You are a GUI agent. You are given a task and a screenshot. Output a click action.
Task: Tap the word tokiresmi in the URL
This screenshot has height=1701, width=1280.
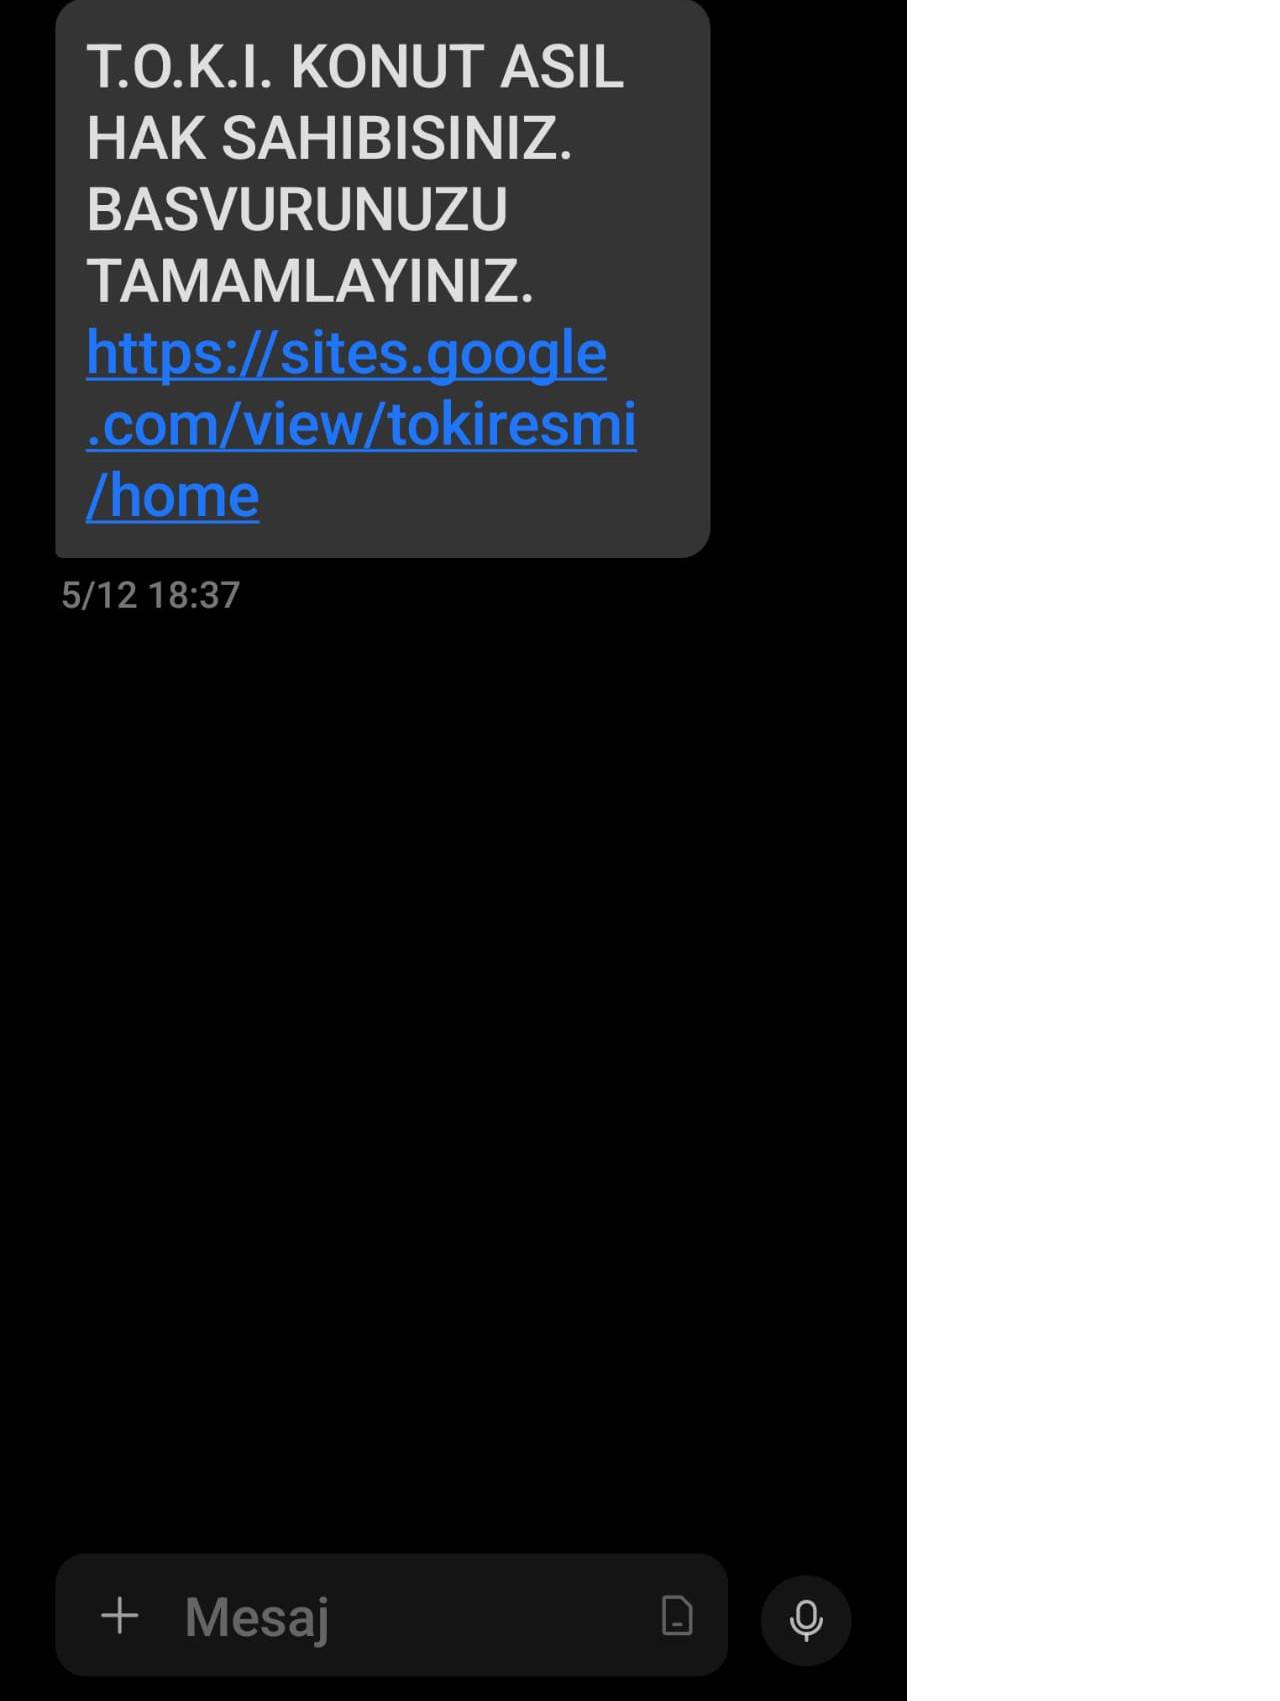point(512,425)
